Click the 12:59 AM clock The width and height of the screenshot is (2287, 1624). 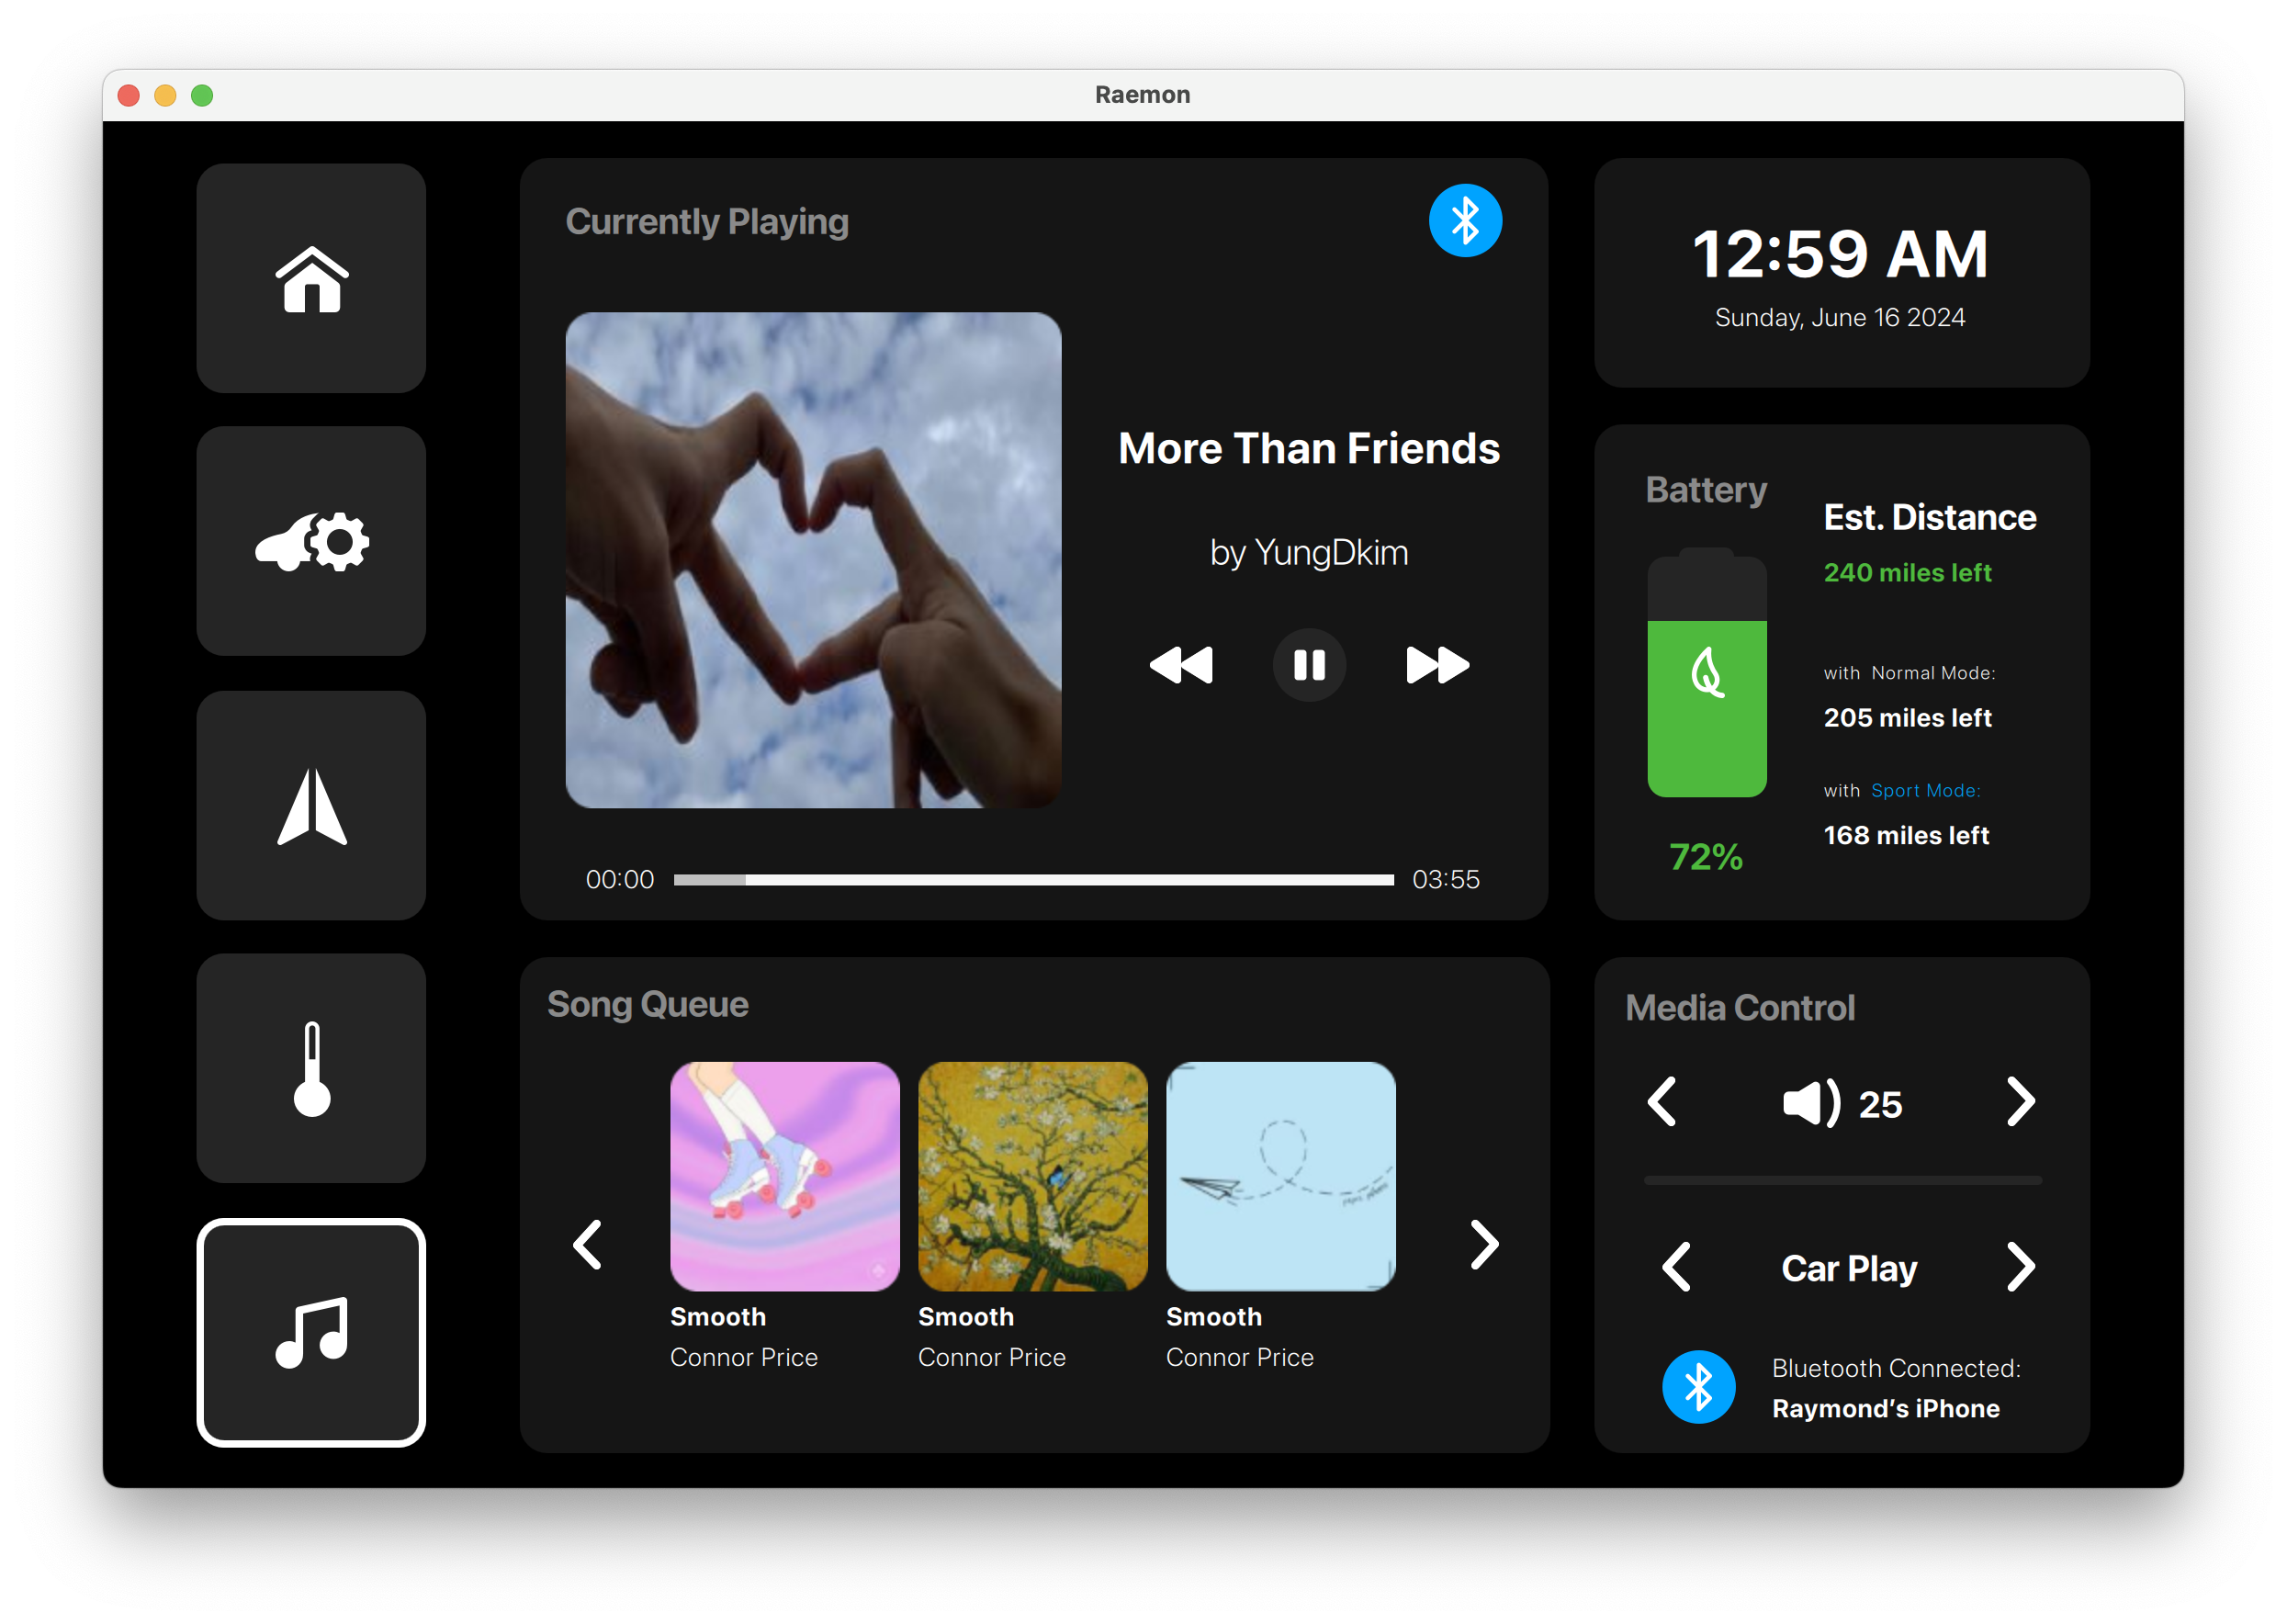tap(1840, 253)
